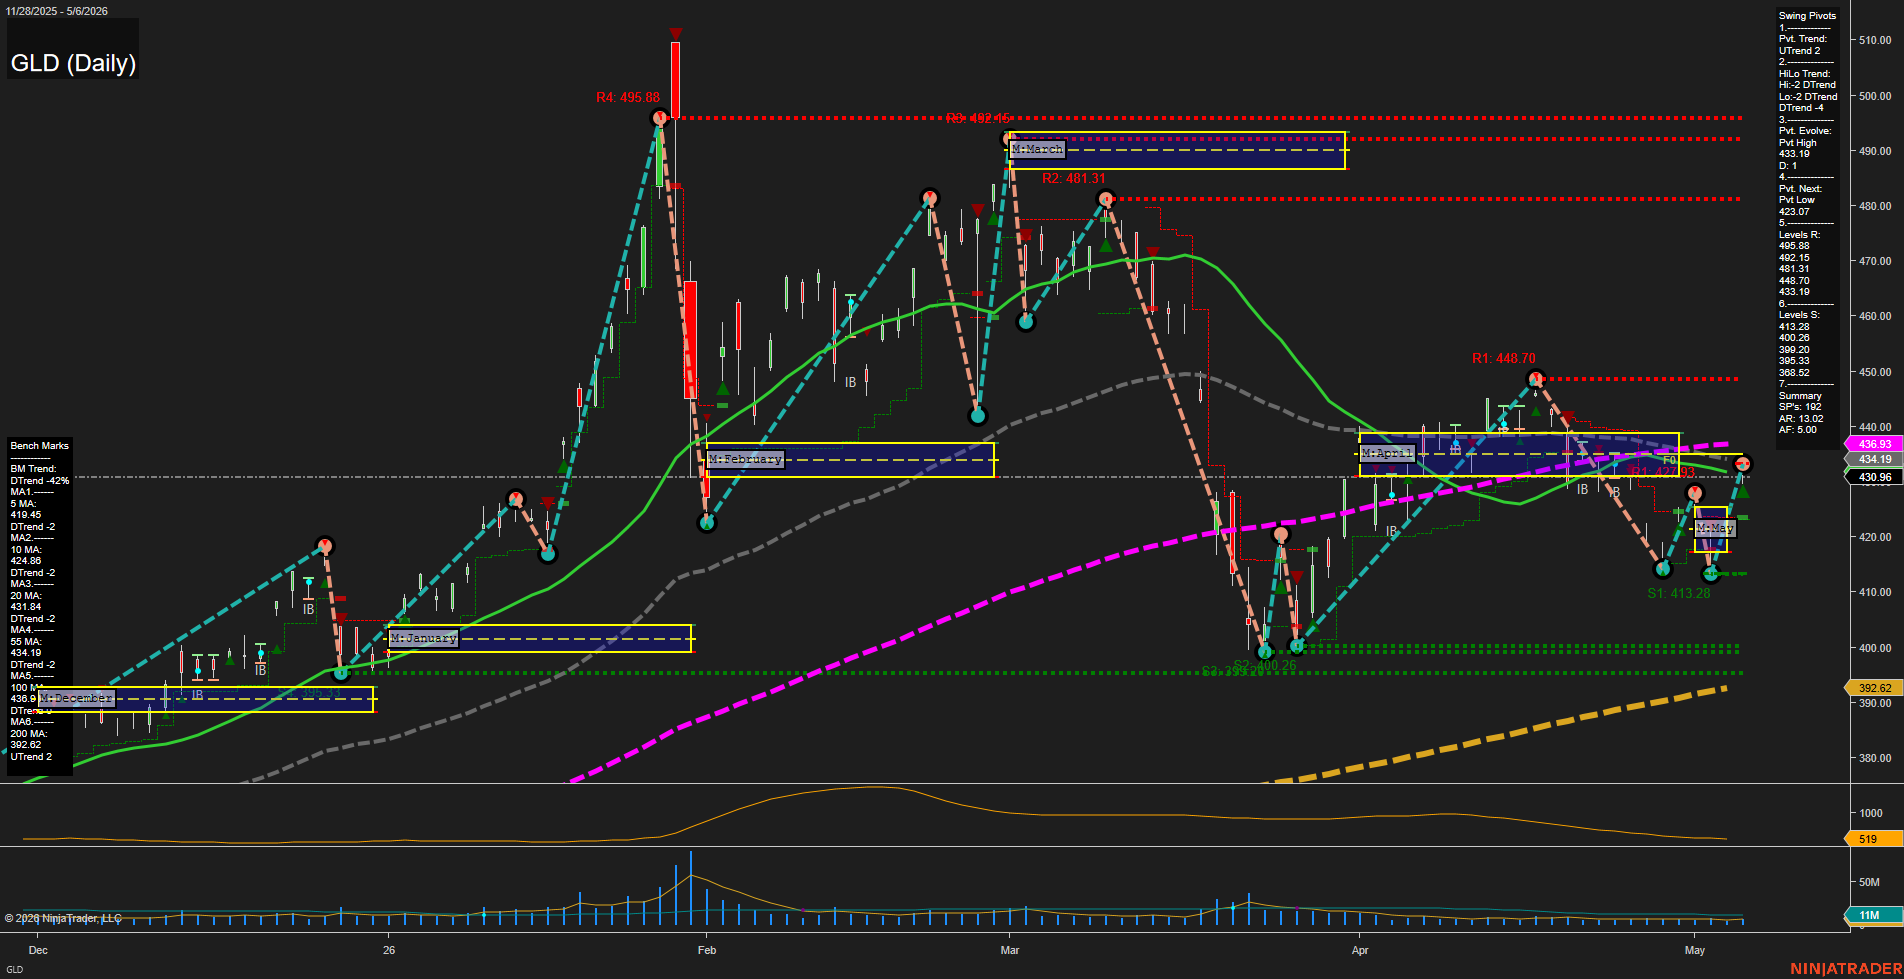This screenshot has height=979, width=1904.
Task: Select the 430.96 last price marker
Action: pos(1874,477)
